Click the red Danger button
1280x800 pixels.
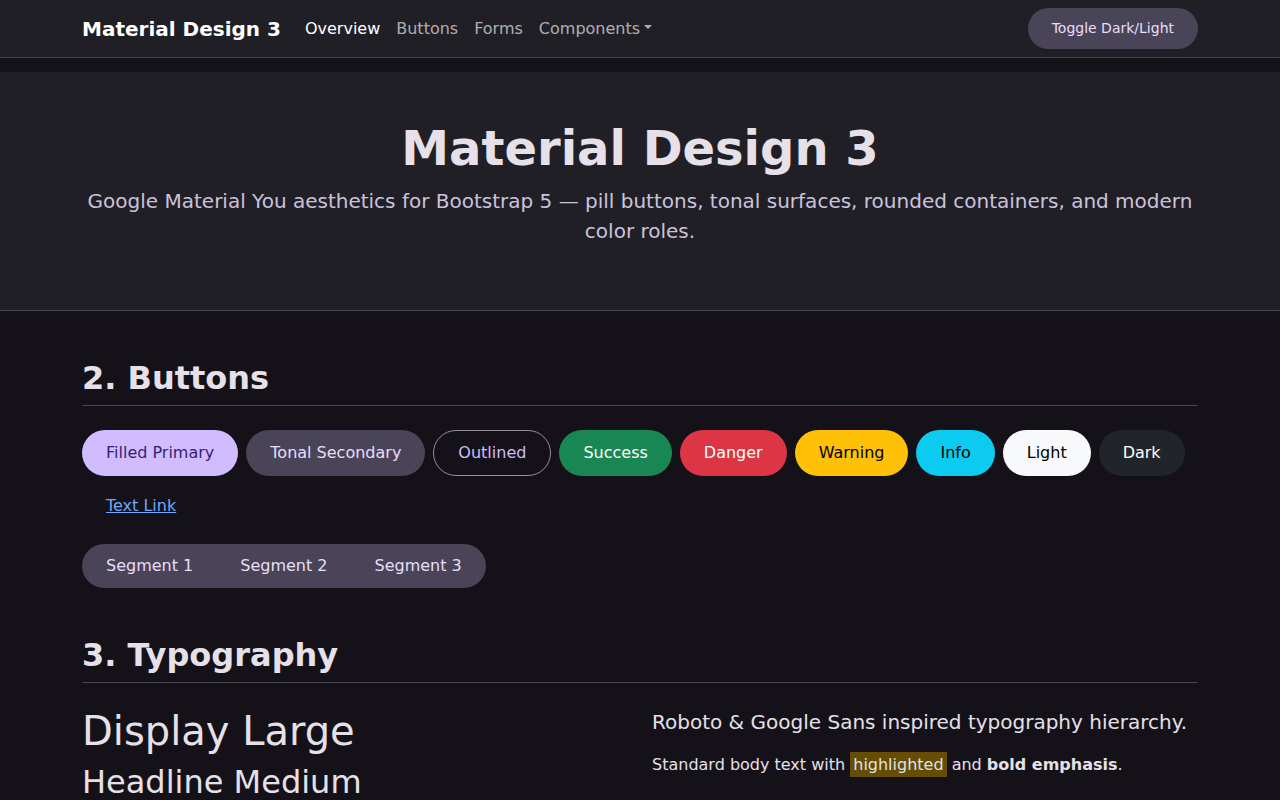[733, 453]
